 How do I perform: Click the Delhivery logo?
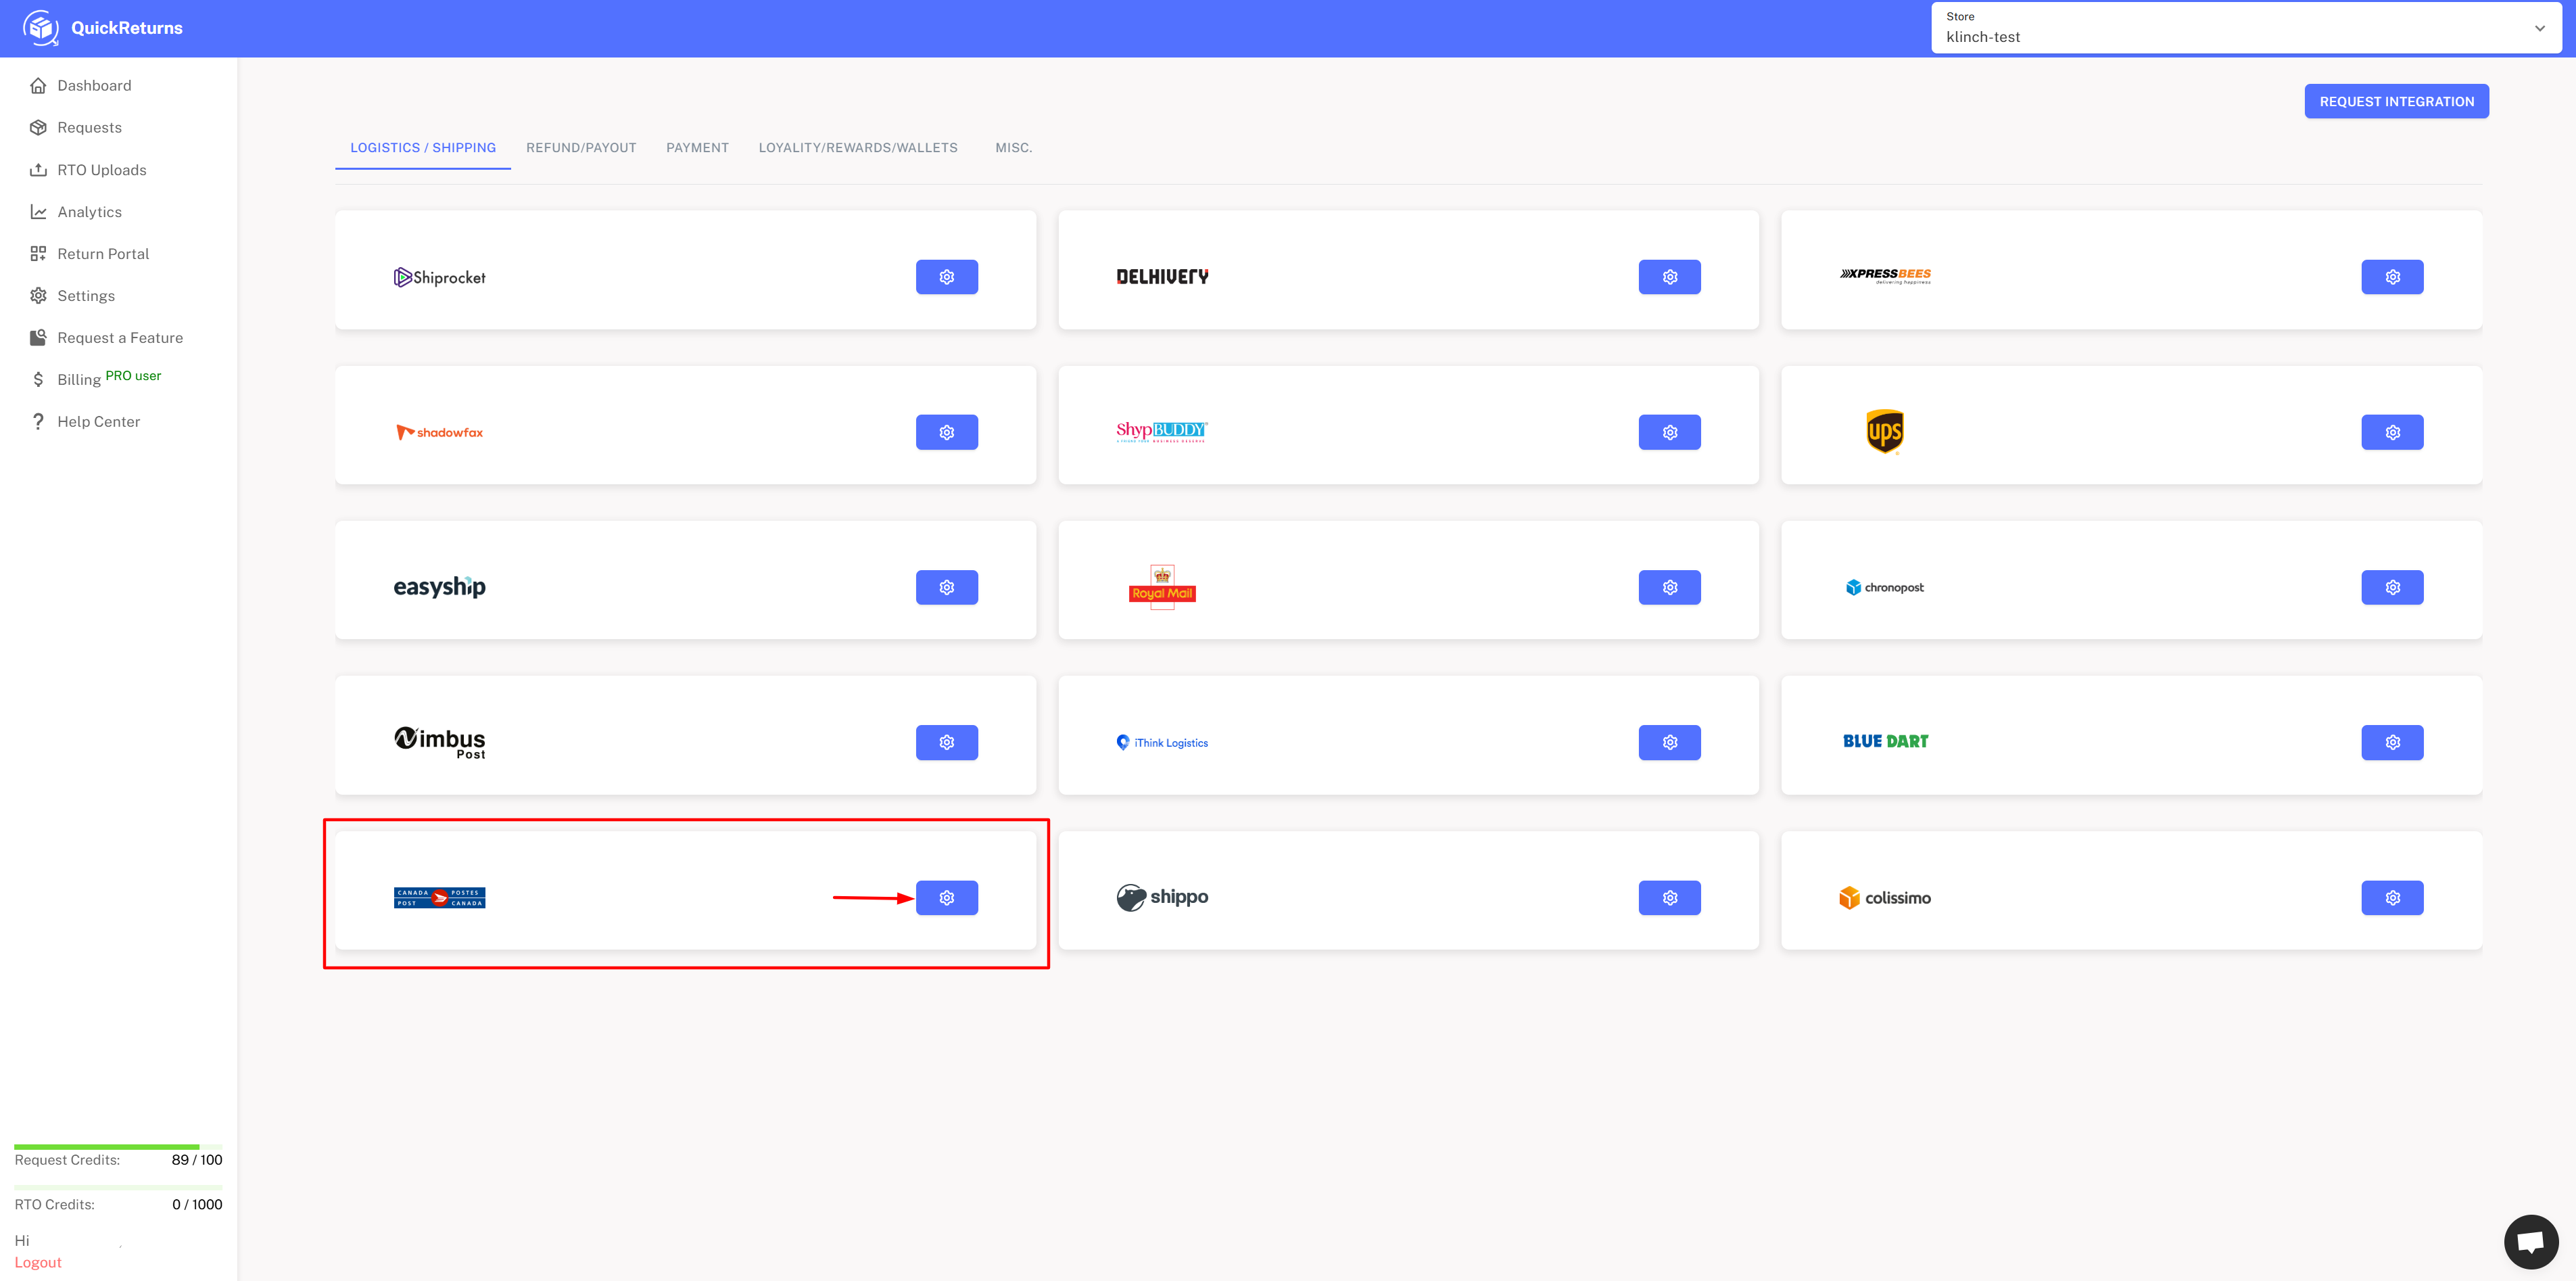(1162, 277)
